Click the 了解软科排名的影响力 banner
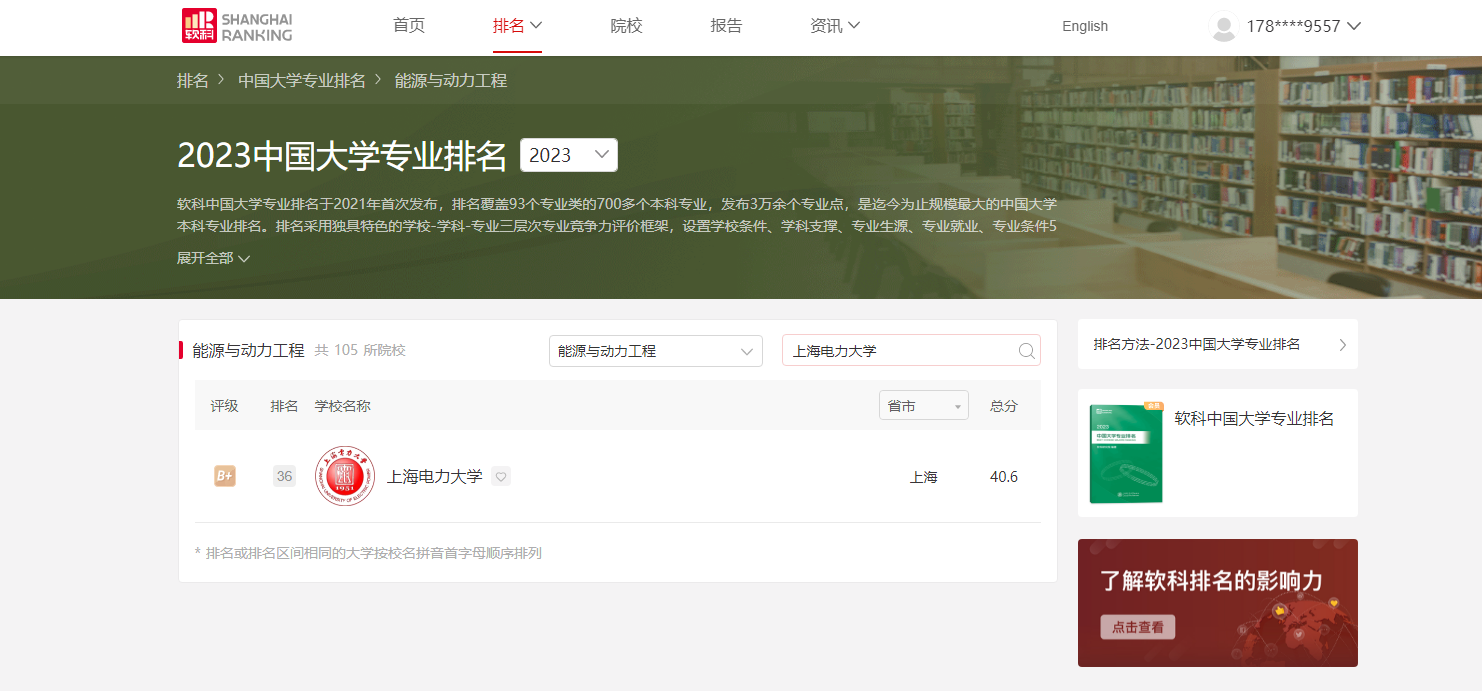Image resolution: width=1482 pixels, height=691 pixels. point(1218,603)
